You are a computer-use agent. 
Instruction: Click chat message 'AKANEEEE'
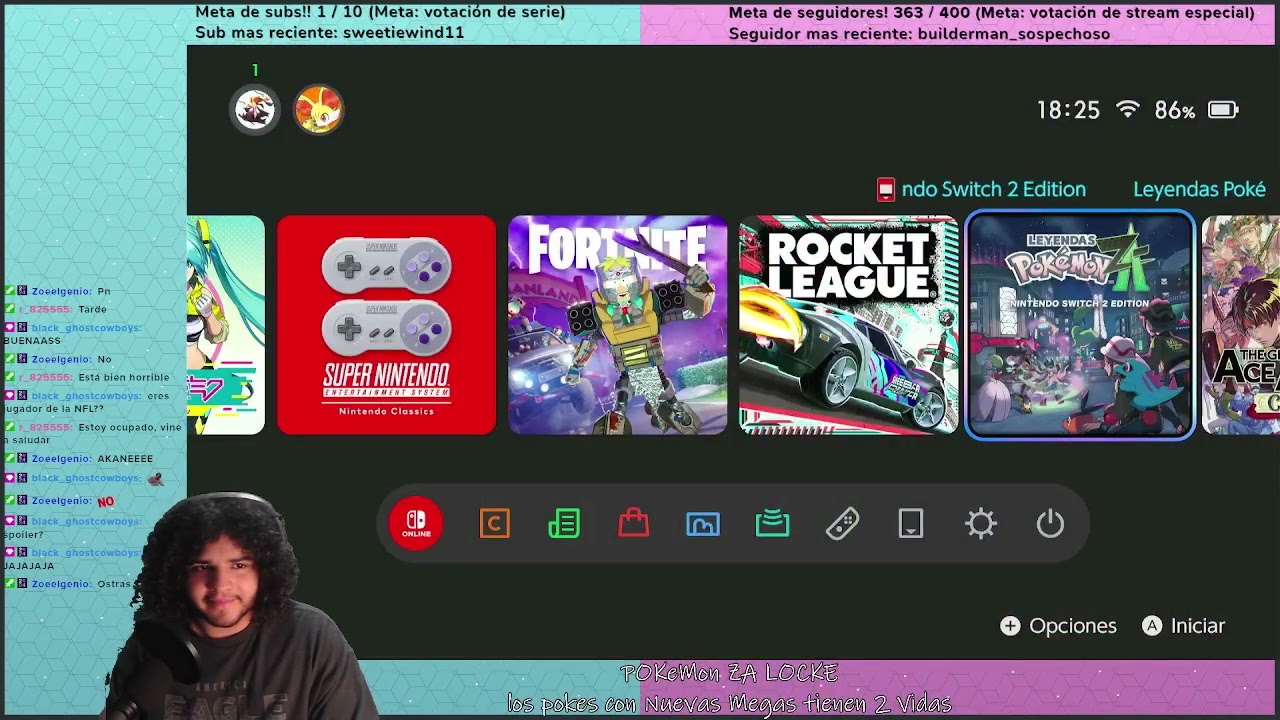pos(125,459)
